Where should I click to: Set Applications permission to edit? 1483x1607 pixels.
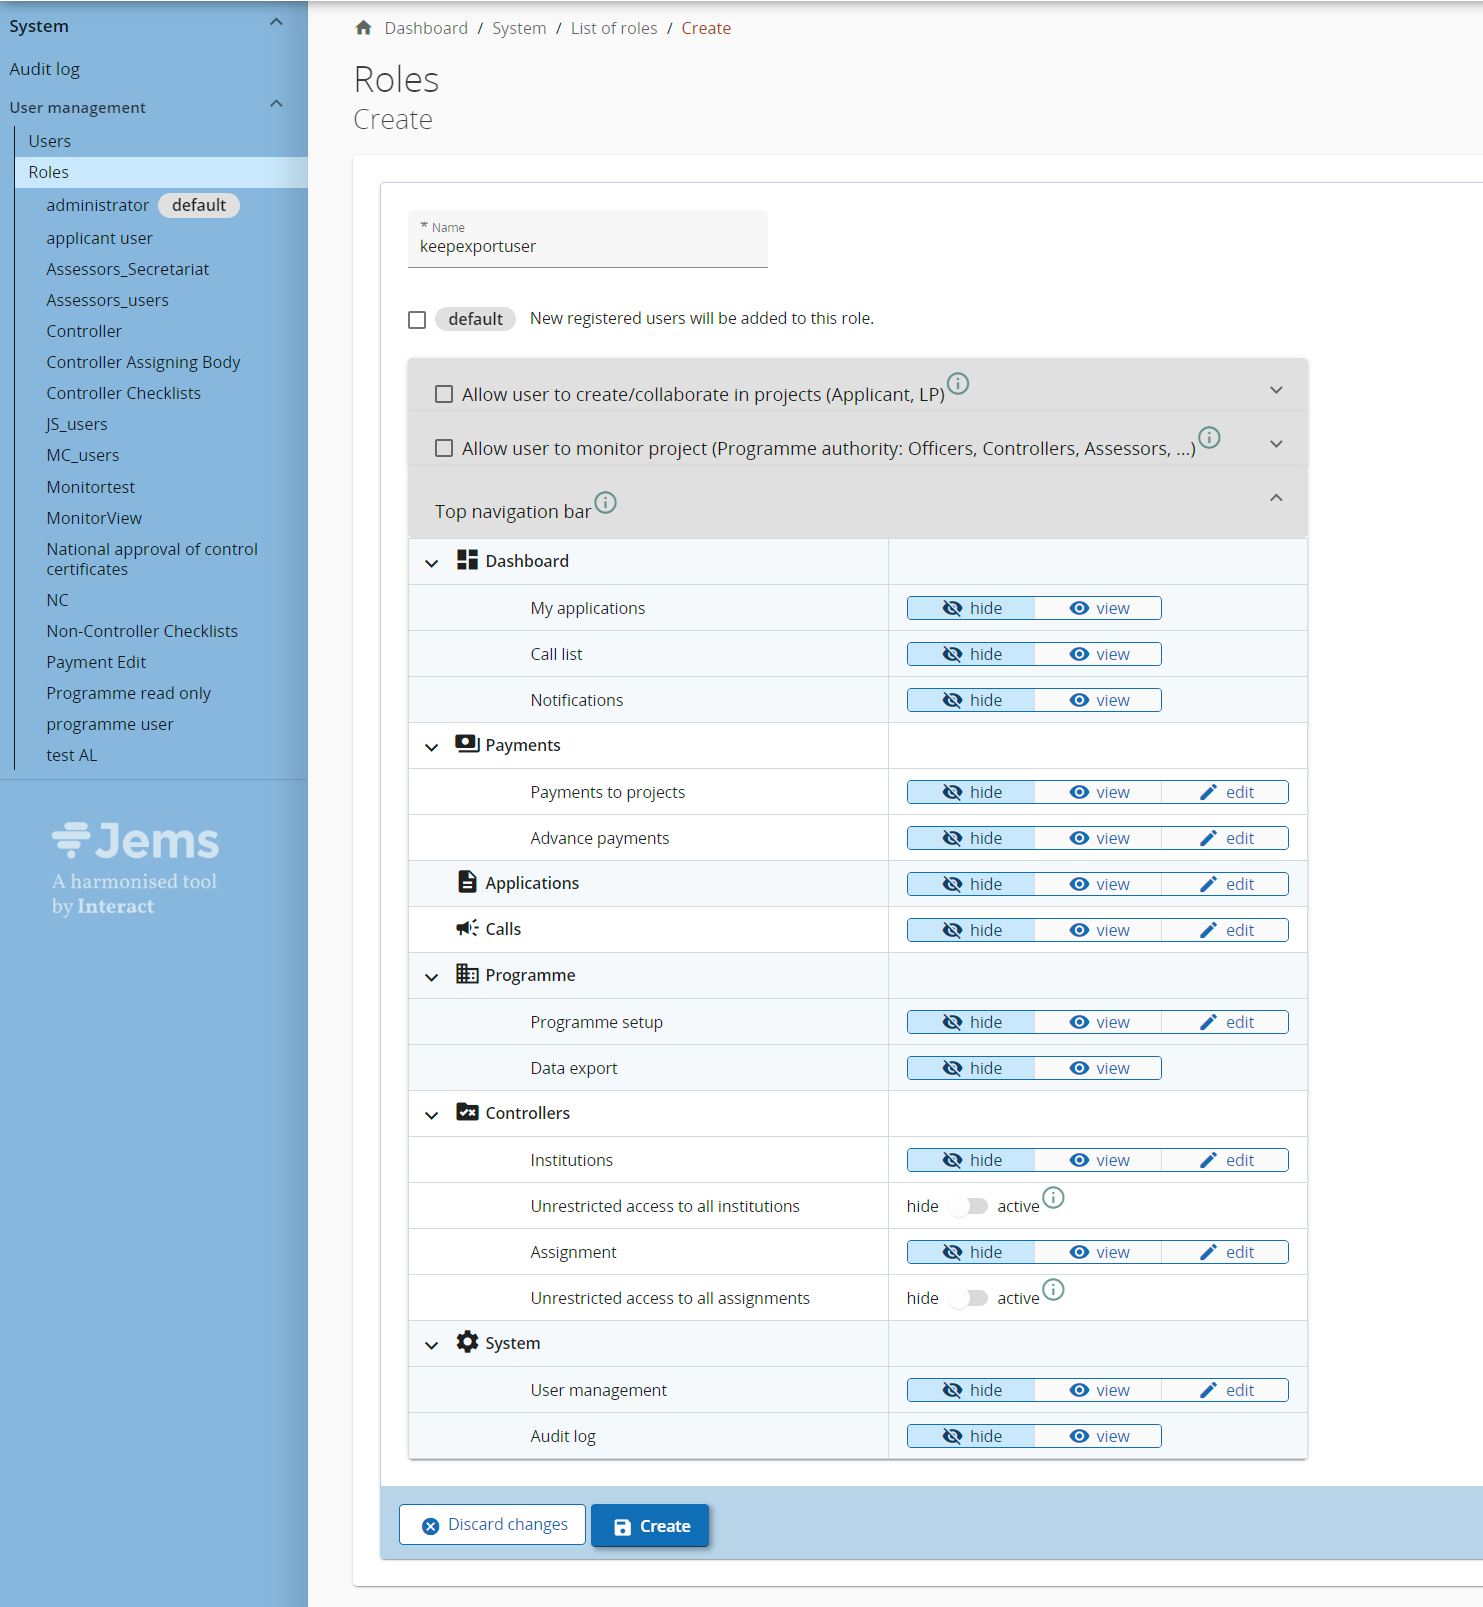point(1226,884)
